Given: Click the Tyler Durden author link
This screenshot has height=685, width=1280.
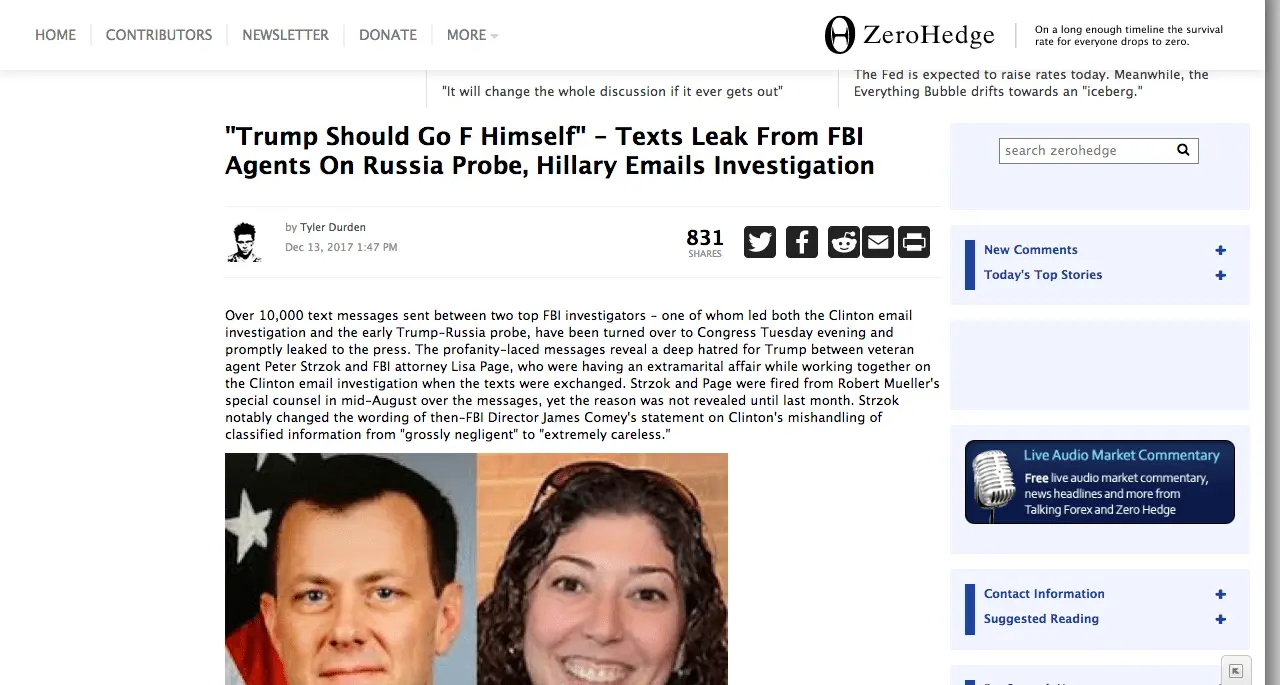Looking at the screenshot, I should click(333, 227).
